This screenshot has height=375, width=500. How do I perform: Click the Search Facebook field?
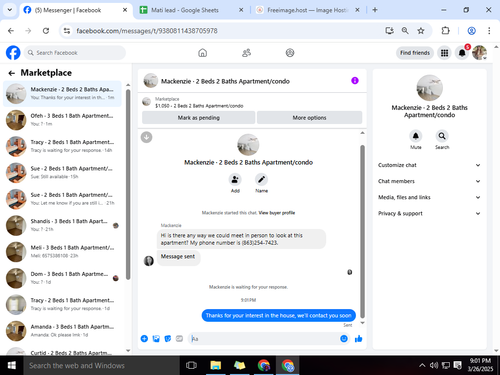coord(75,53)
